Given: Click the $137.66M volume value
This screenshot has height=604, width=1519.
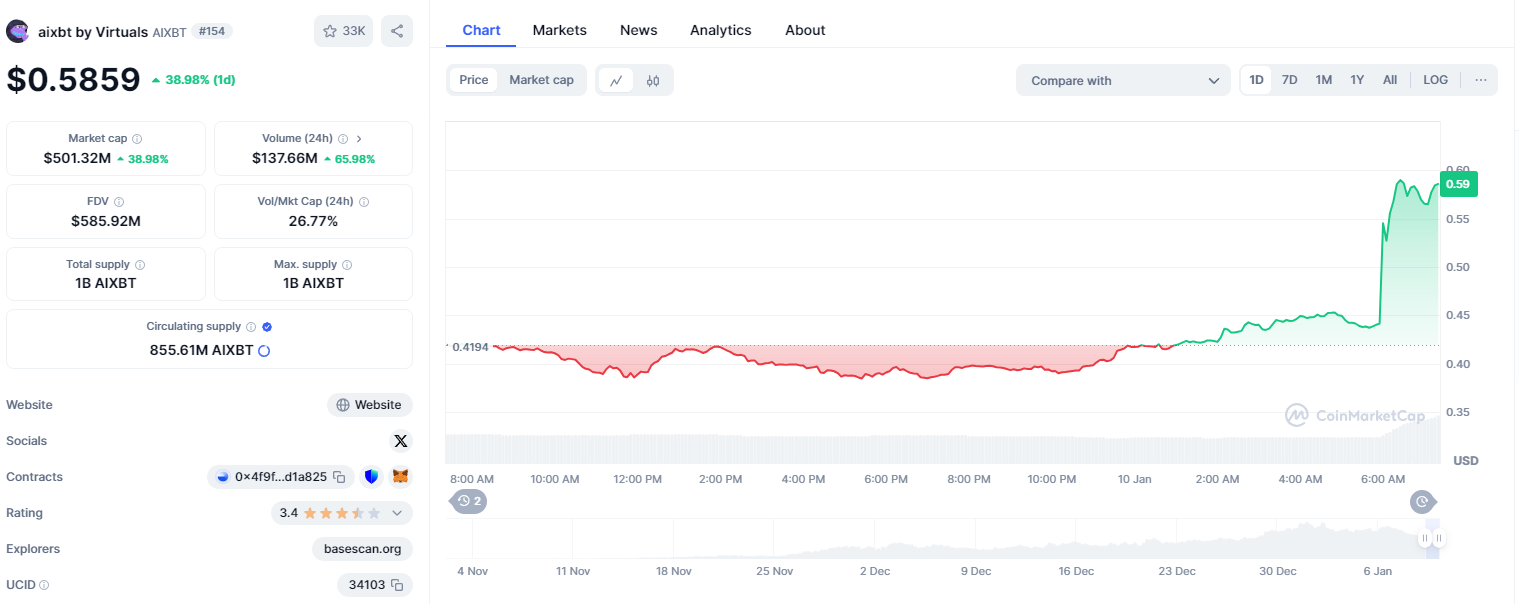Looking at the screenshot, I should [x=283, y=158].
